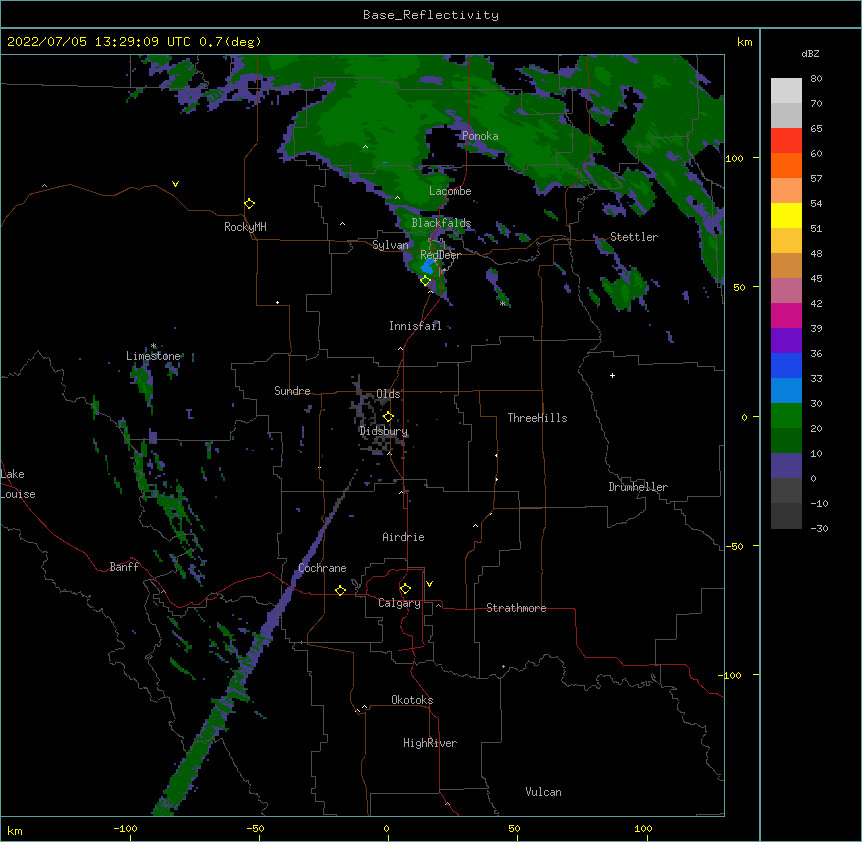The width and height of the screenshot is (862, 842).
Task: Click the Ponoka city label
Action: (480, 136)
